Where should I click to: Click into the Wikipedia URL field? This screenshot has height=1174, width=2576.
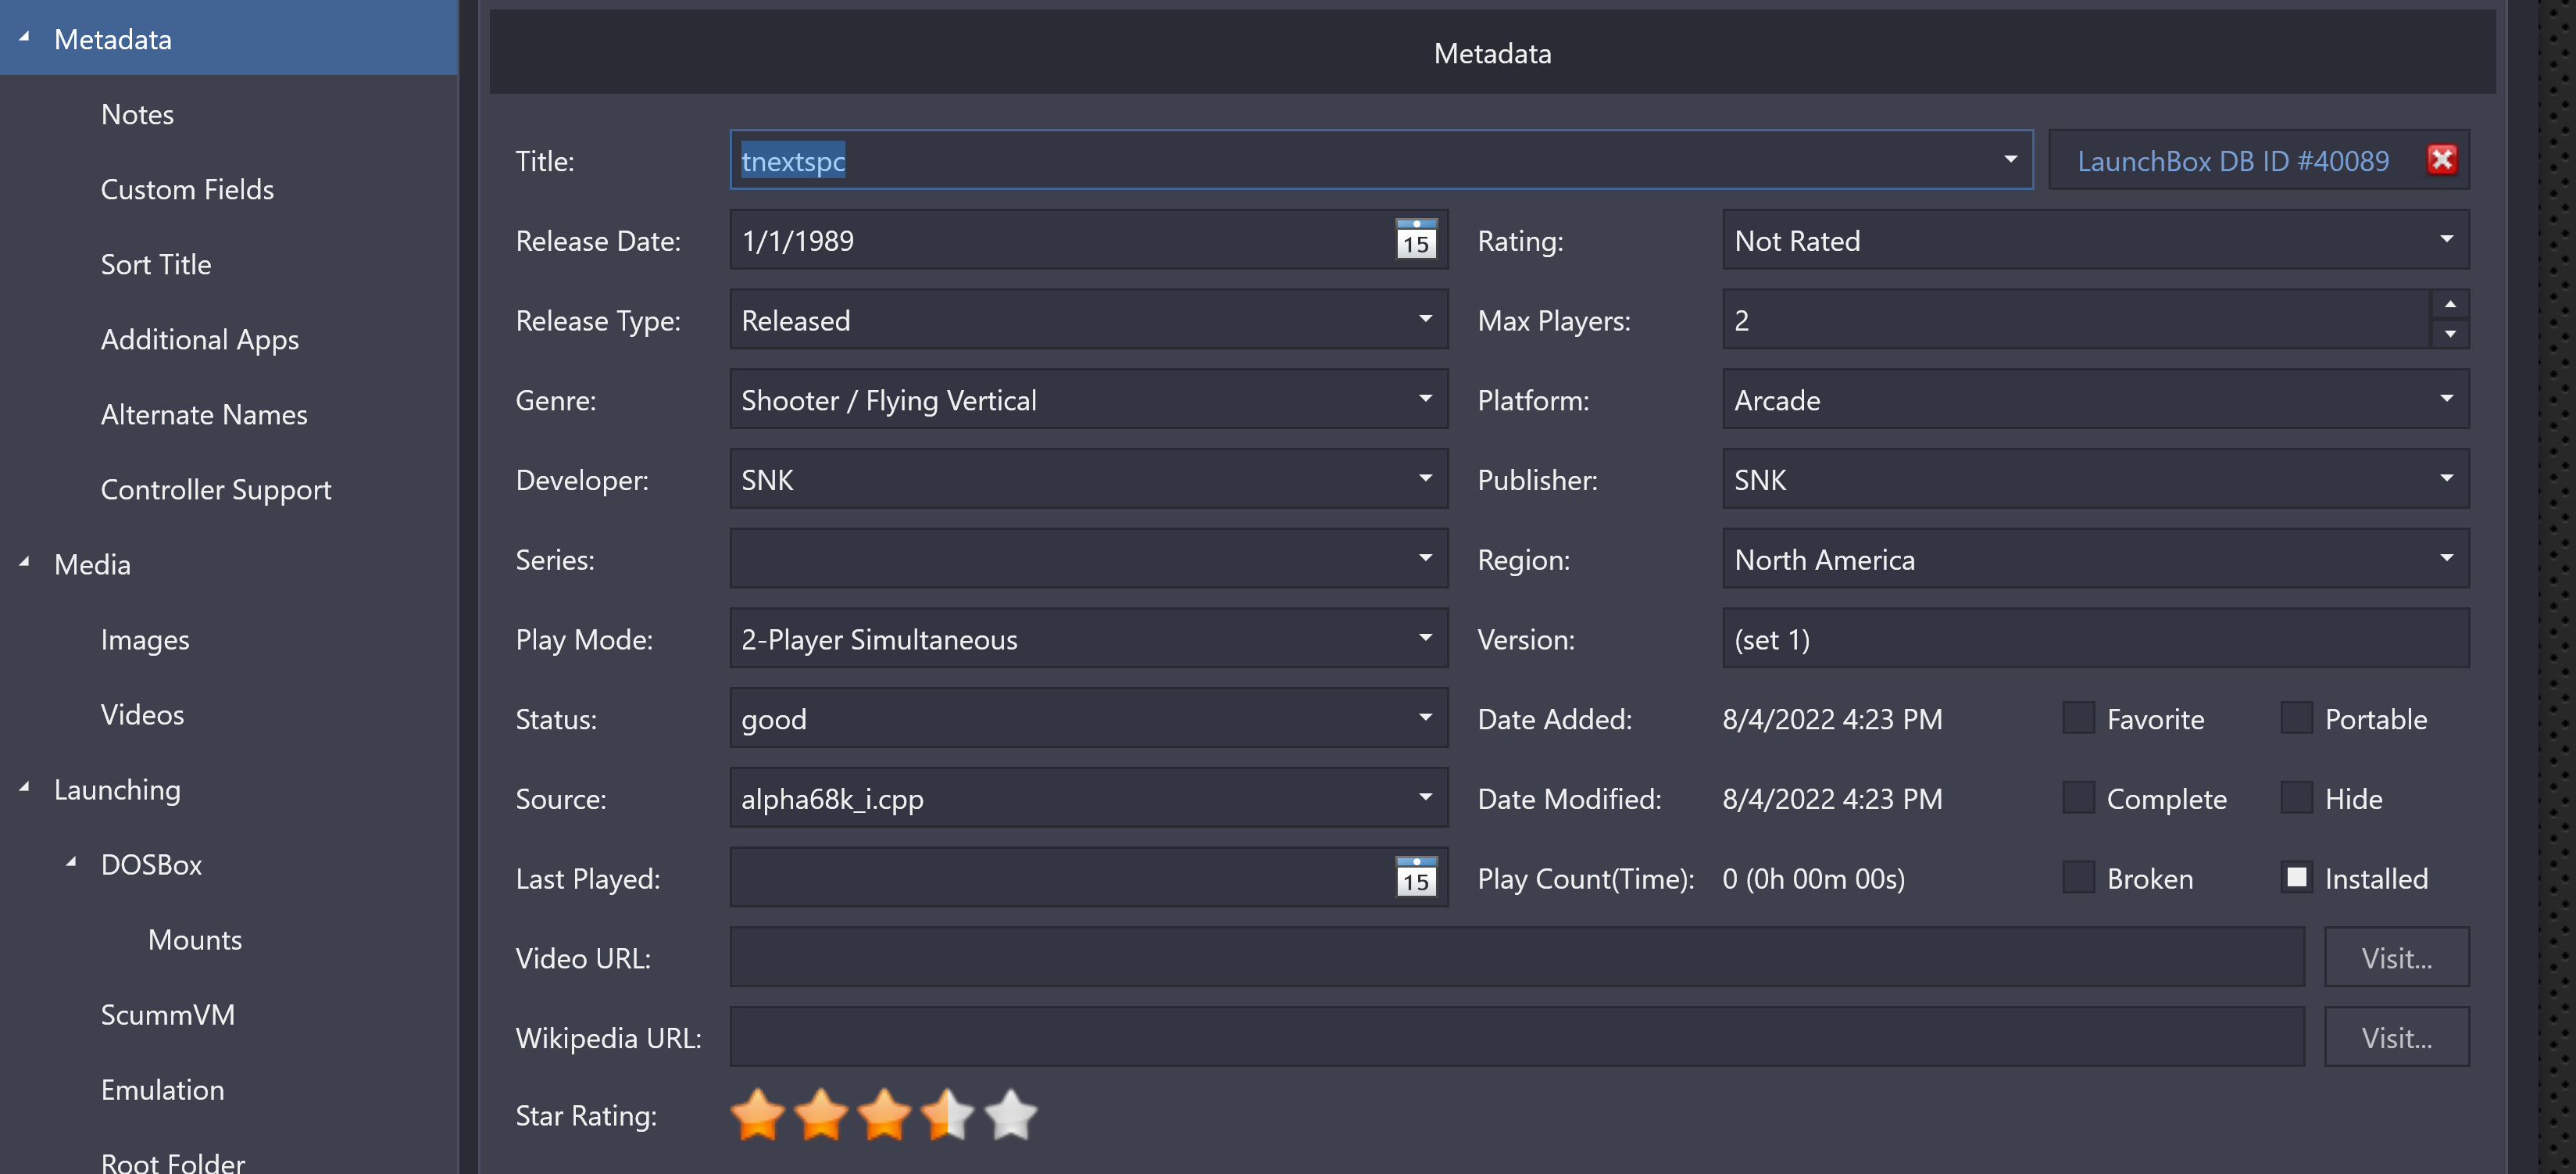coord(1515,1037)
